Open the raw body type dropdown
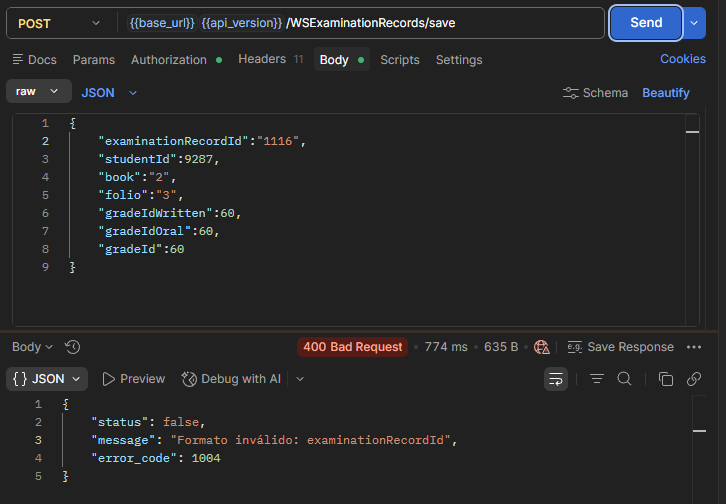The width and height of the screenshot is (726, 504). coord(38,91)
